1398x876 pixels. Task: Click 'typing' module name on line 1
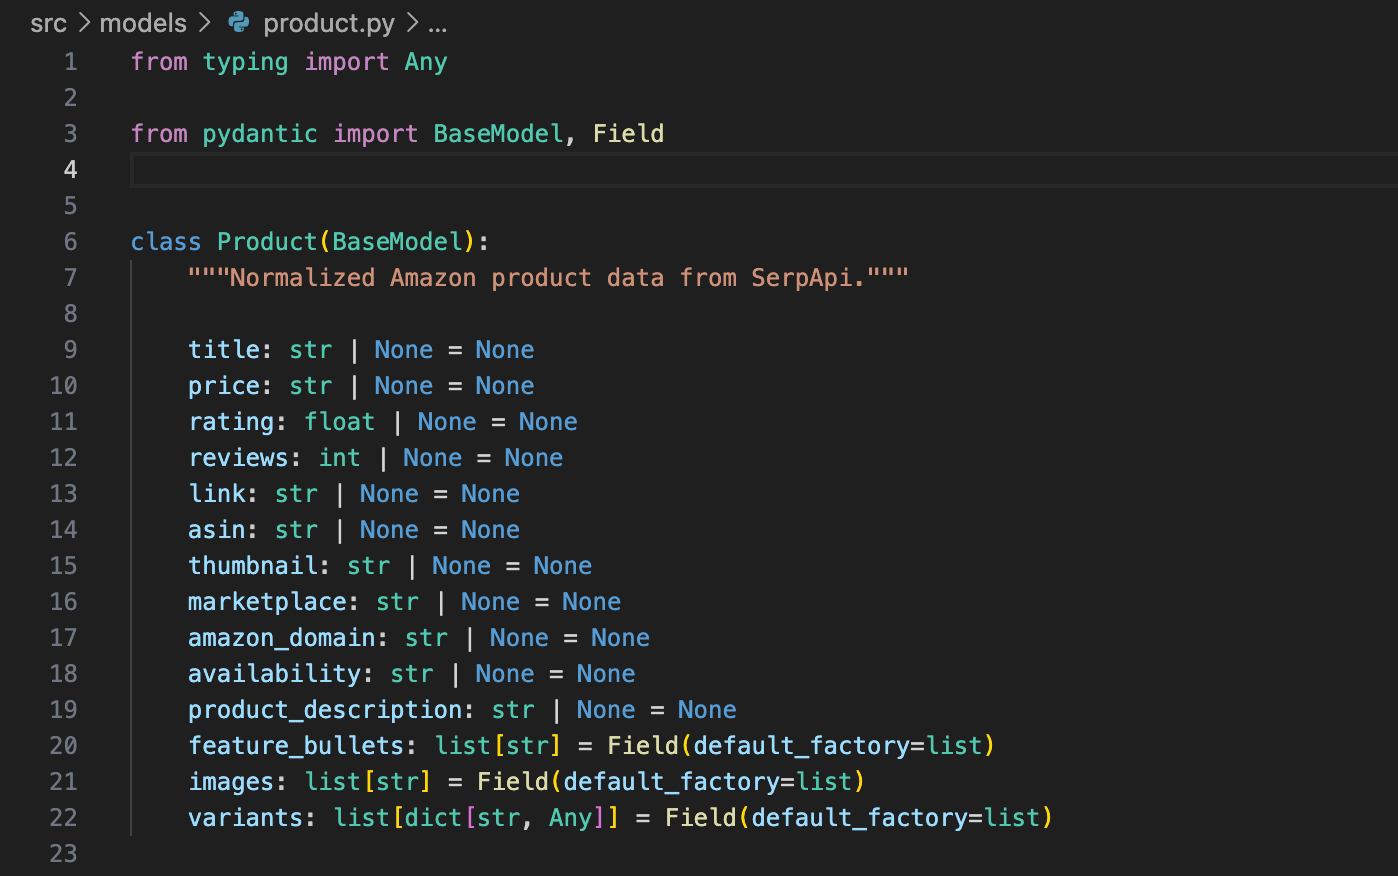tap(245, 62)
